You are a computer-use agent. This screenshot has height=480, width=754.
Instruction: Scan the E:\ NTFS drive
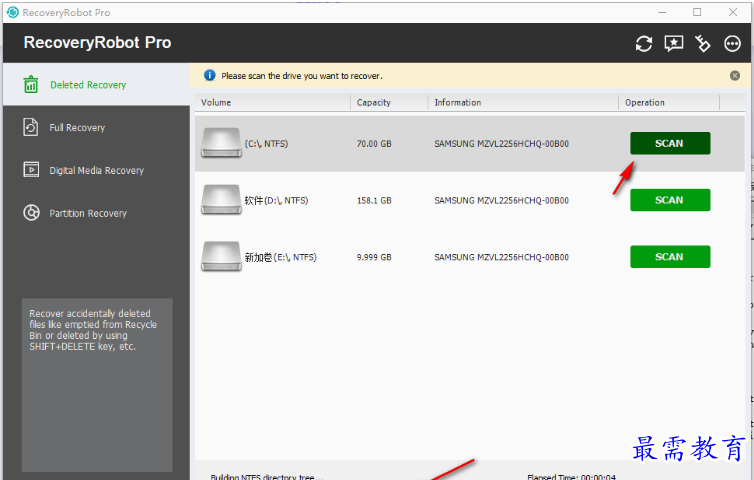click(x=670, y=257)
